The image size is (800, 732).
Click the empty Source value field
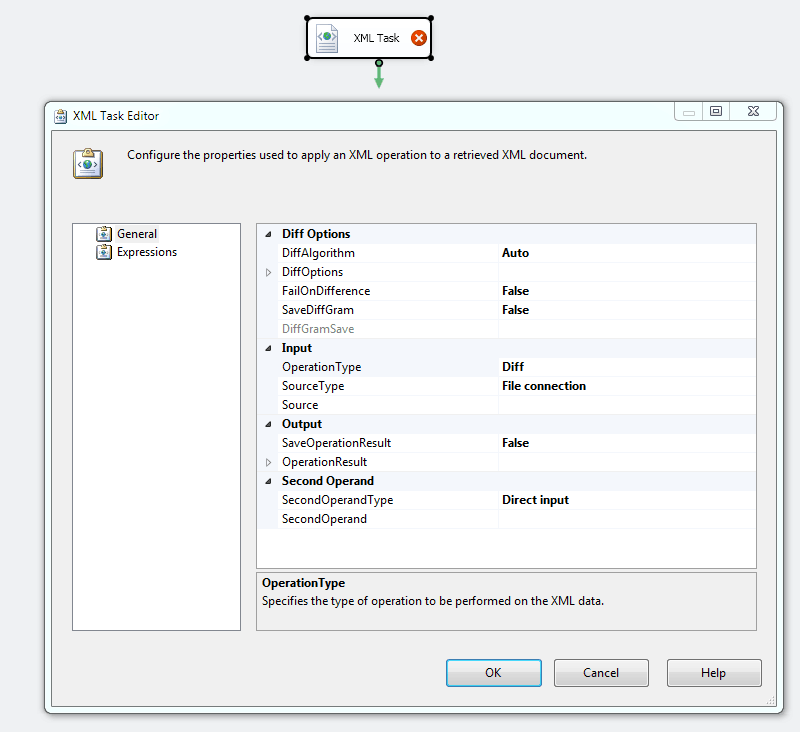[600, 404]
